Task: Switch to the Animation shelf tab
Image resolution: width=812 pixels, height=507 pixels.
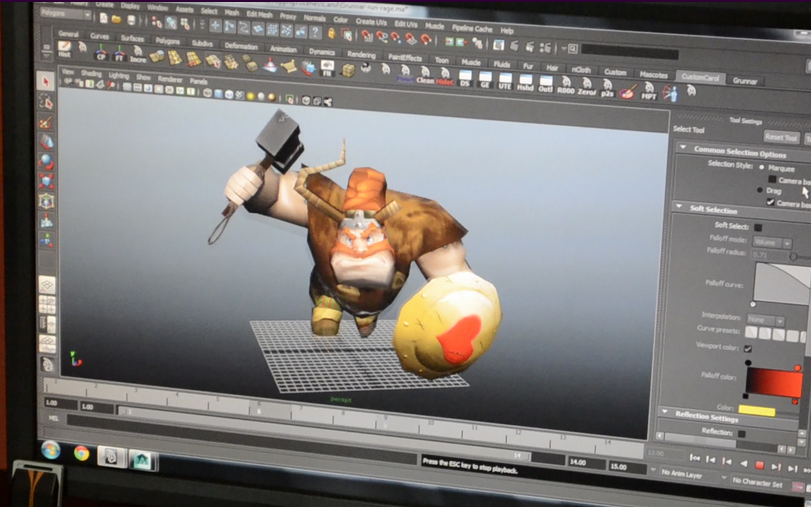Action: pyautogui.click(x=283, y=49)
